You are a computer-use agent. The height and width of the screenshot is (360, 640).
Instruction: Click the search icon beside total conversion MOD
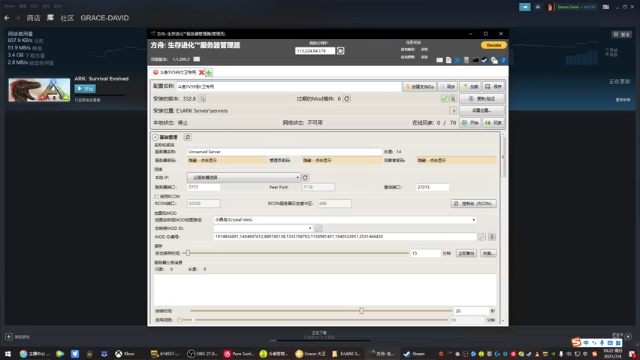pyautogui.click(x=318, y=228)
